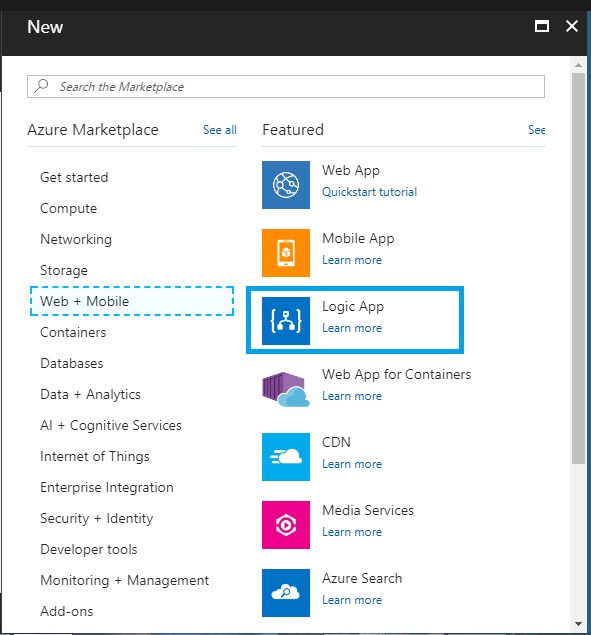Open Security + Identity category
Image resolution: width=591 pixels, height=635 pixels.
click(97, 518)
